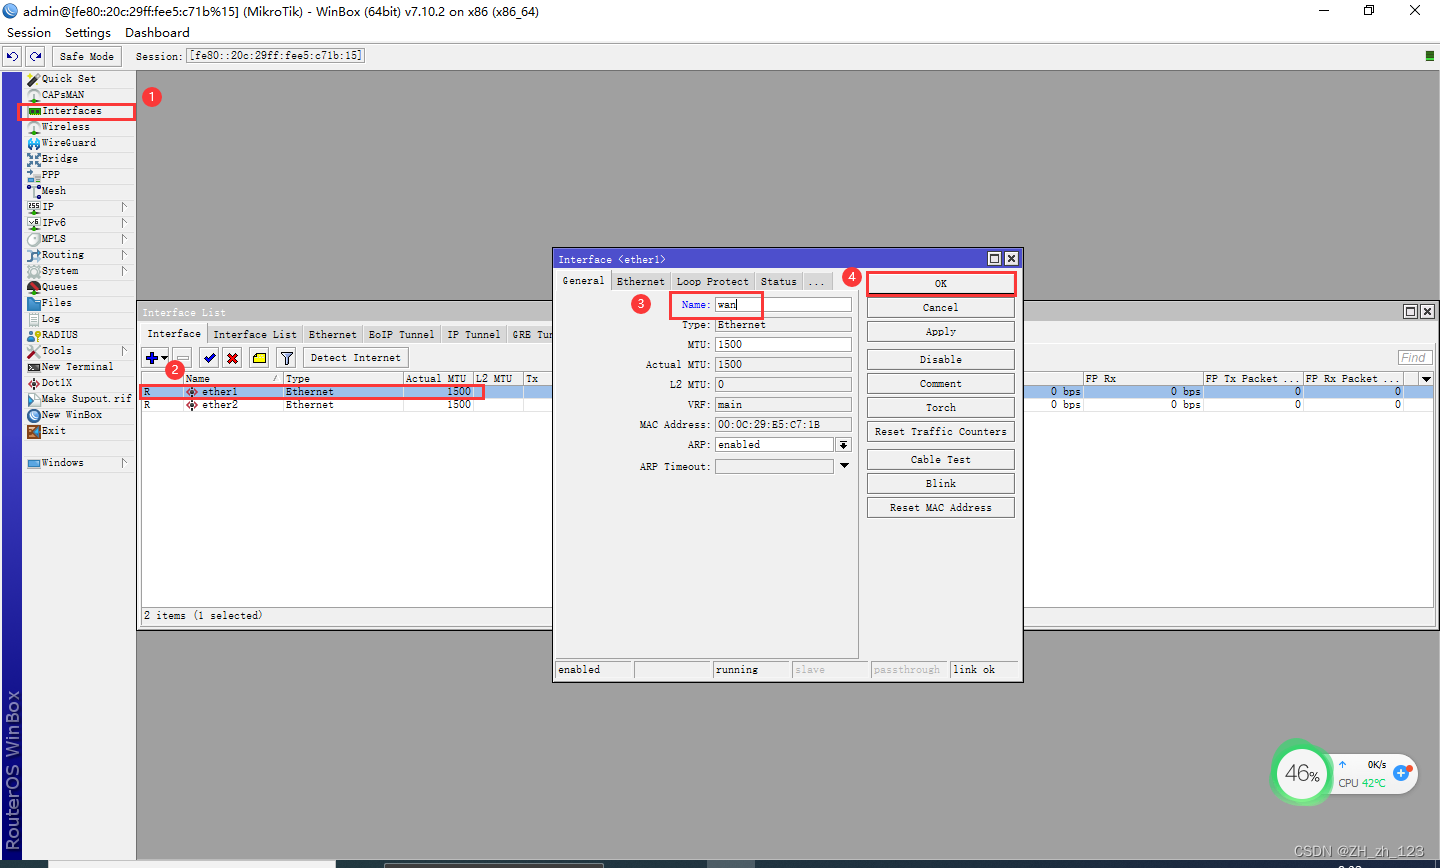Expand the MPLS submenu arrow
The width and height of the screenshot is (1440, 868).
click(x=124, y=239)
